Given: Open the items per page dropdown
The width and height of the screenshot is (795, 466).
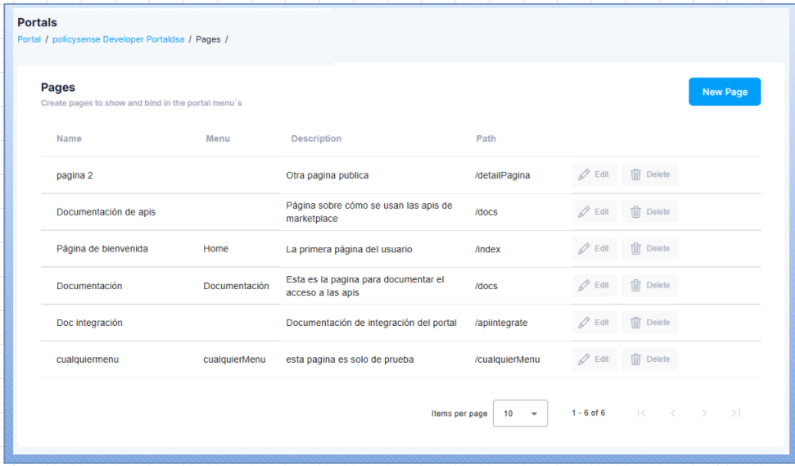Looking at the screenshot, I should [x=520, y=413].
